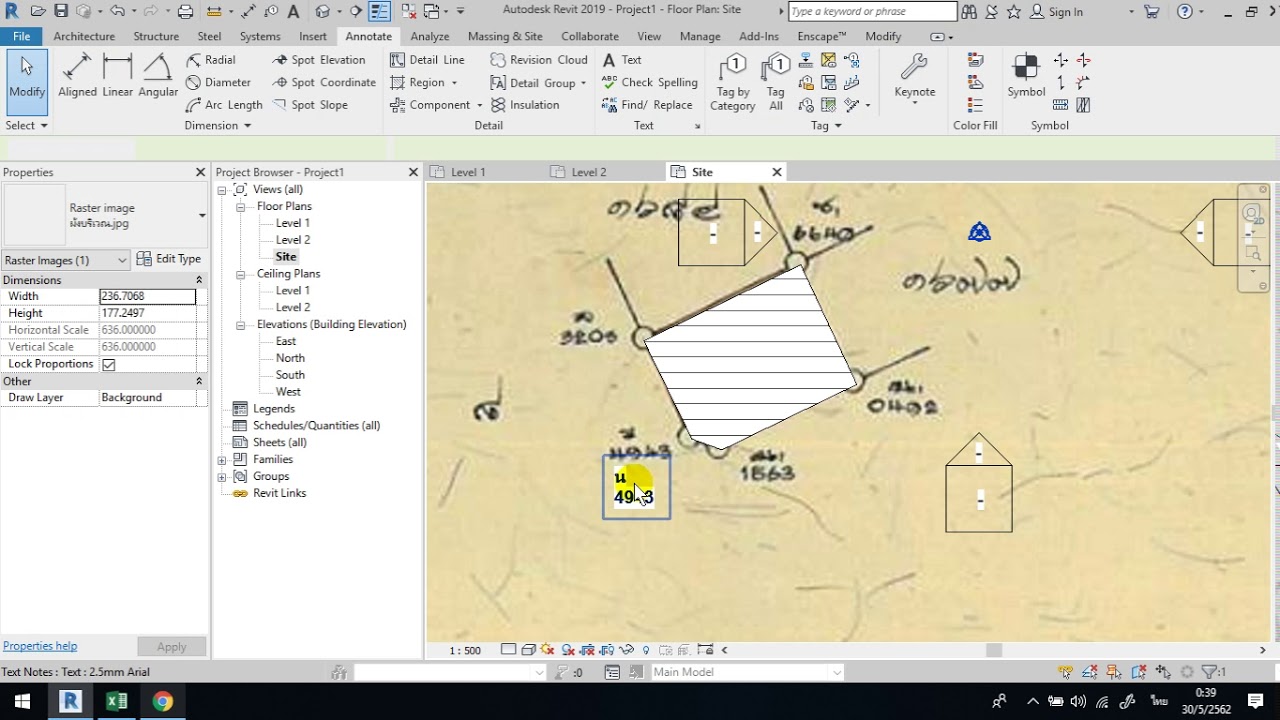
Task: Choose the Radial dimension tool
Action: pyautogui.click(x=211, y=60)
